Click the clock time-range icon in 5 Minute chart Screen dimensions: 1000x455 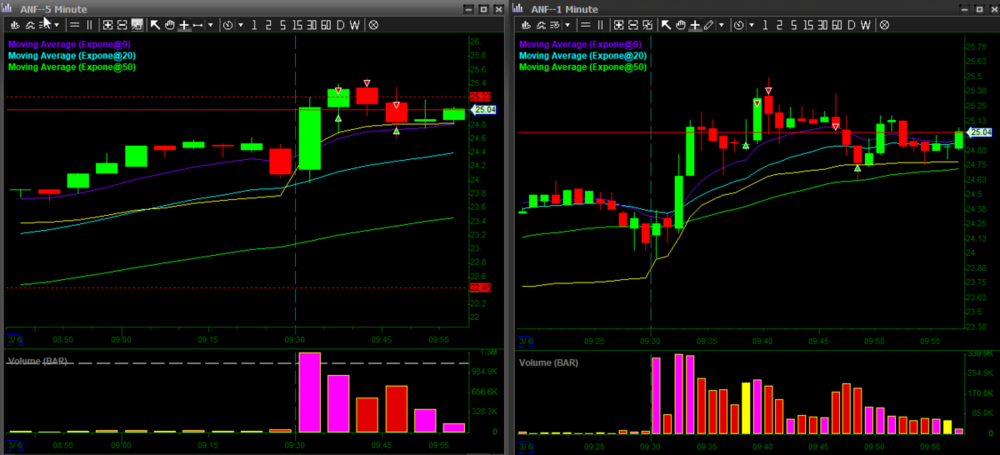click(227, 24)
